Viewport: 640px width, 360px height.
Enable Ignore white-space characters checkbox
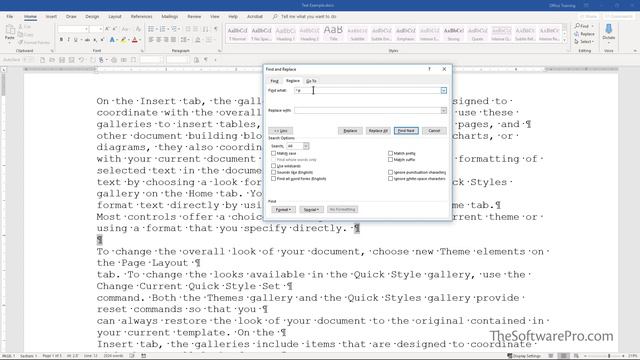point(391,179)
